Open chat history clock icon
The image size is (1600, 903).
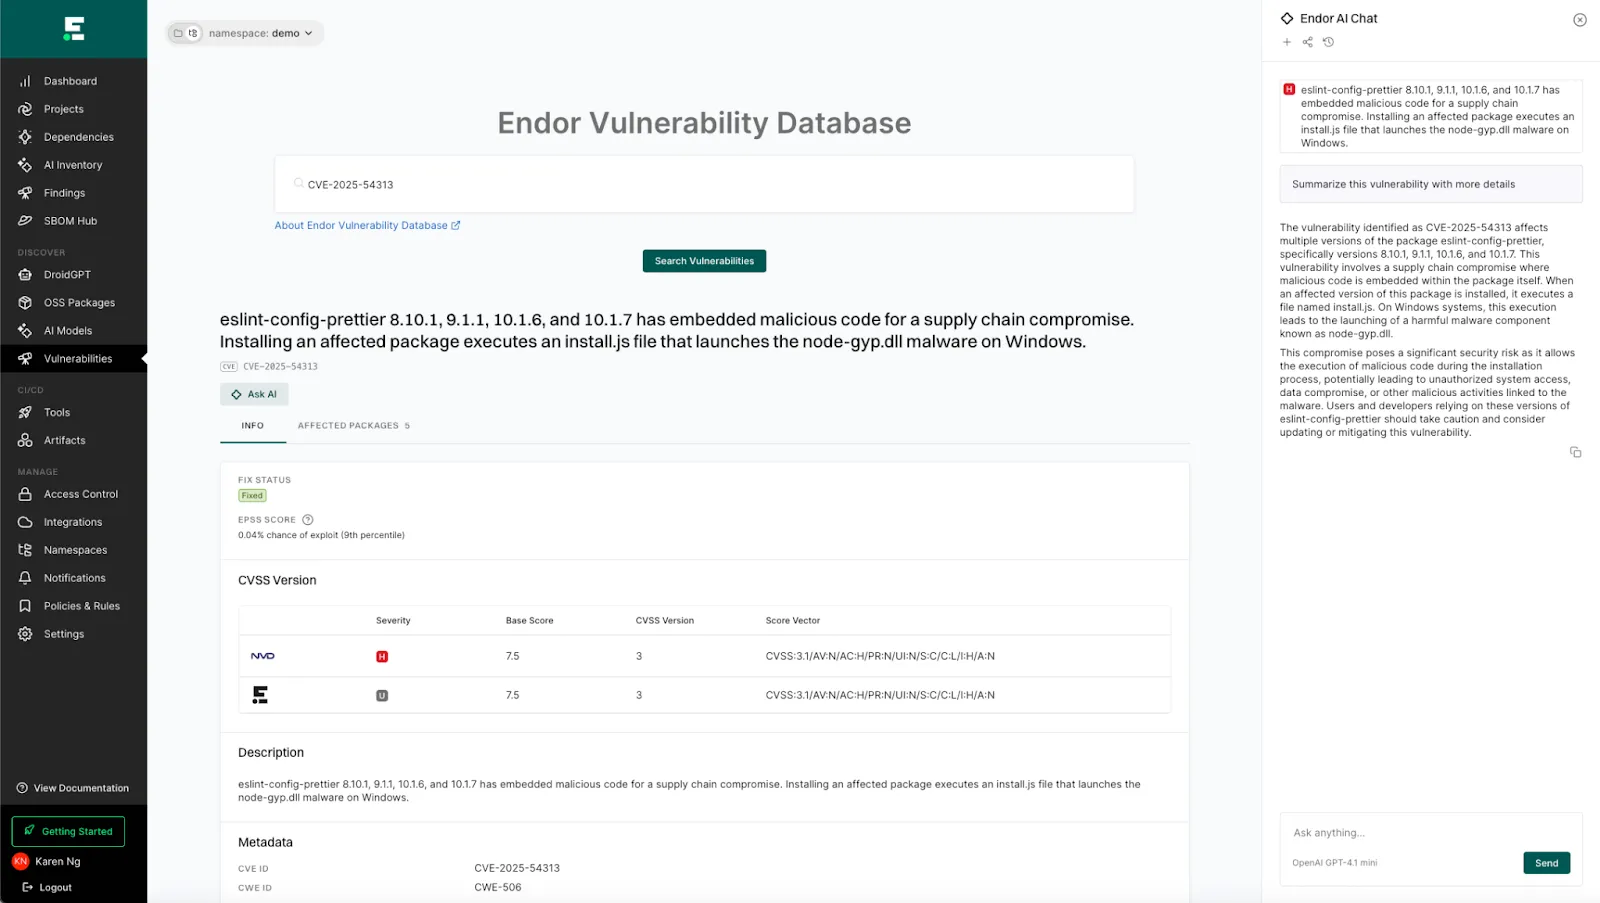1328,42
